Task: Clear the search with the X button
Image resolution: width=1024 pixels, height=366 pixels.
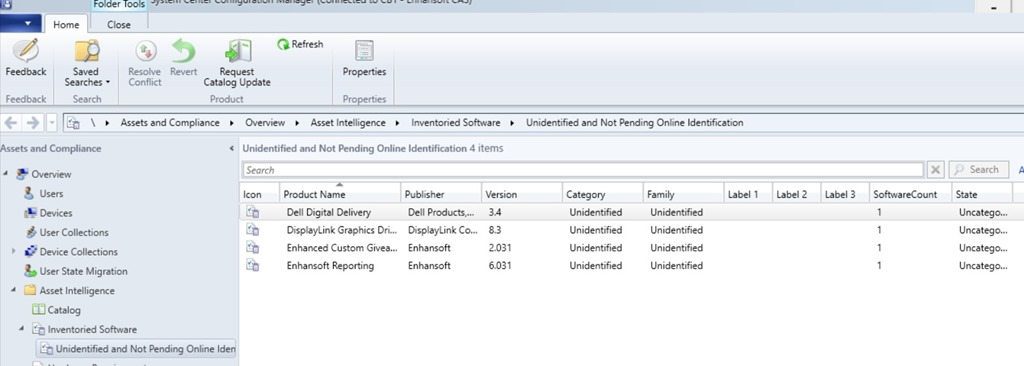Action: pos(936,170)
